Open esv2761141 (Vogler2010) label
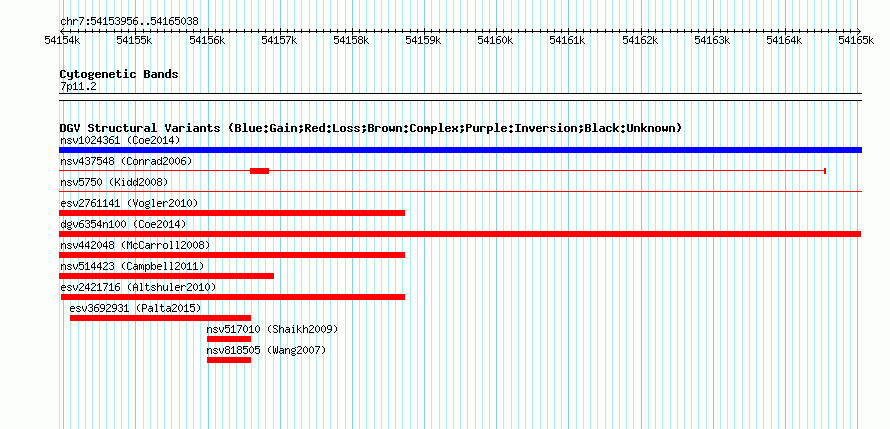 click(129, 203)
